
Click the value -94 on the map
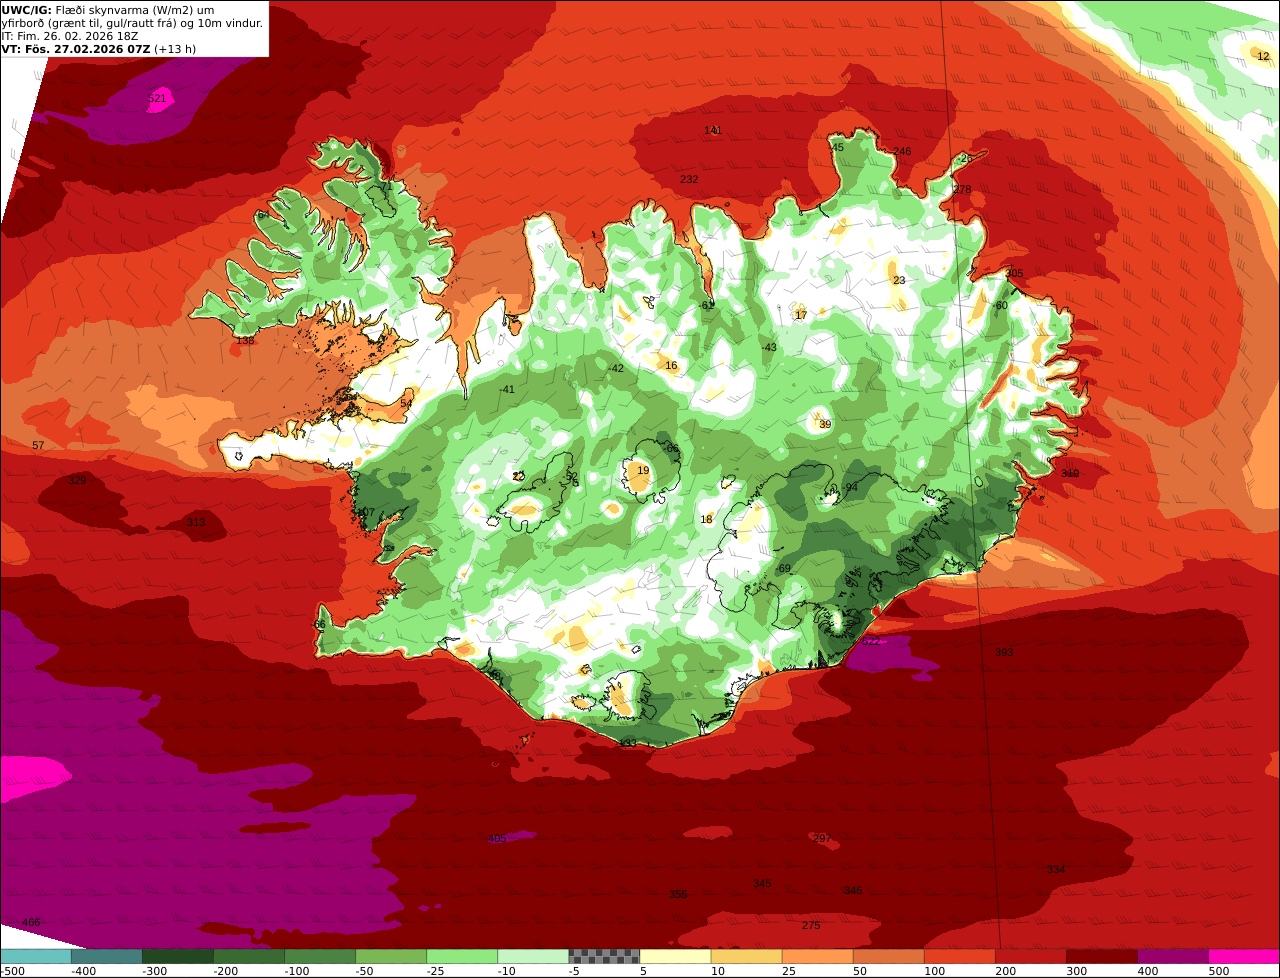click(x=850, y=487)
